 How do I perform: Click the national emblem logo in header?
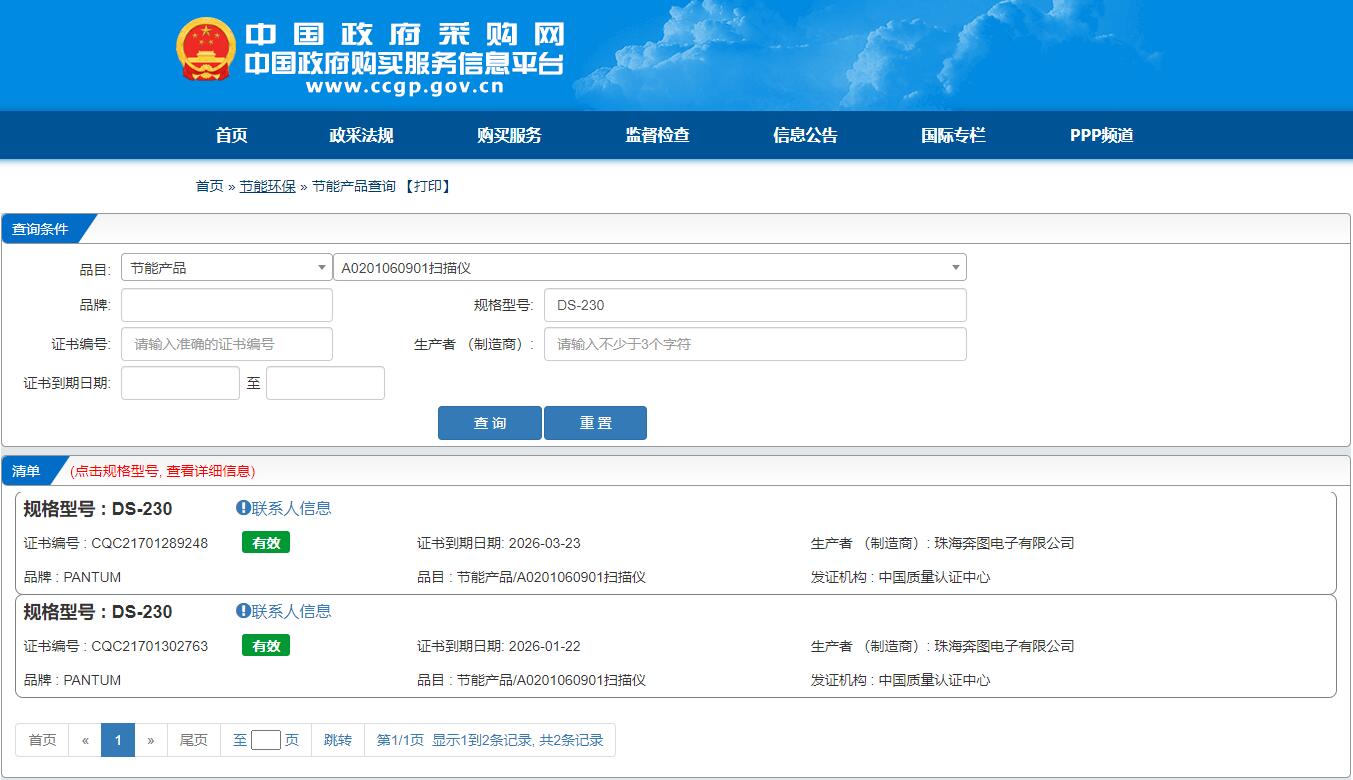pos(206,49)
